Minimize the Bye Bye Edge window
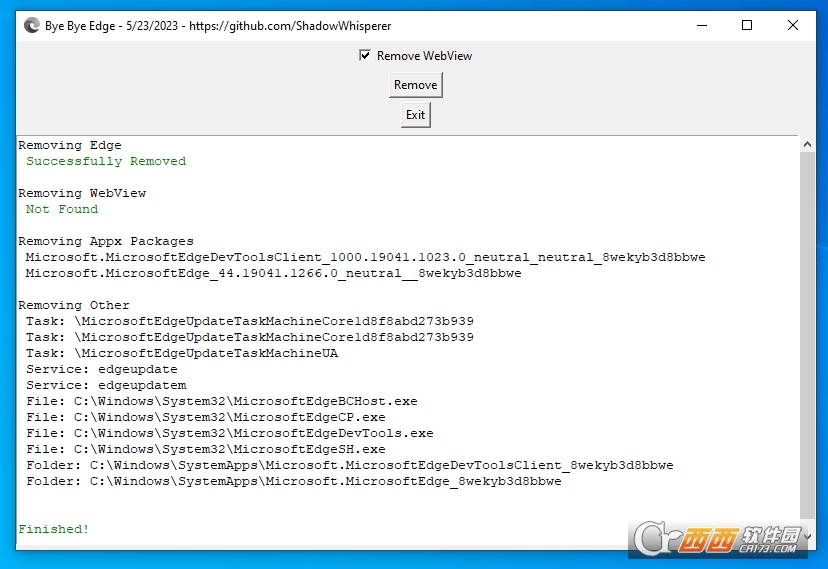The image size is (828, 569). (702, 25)
